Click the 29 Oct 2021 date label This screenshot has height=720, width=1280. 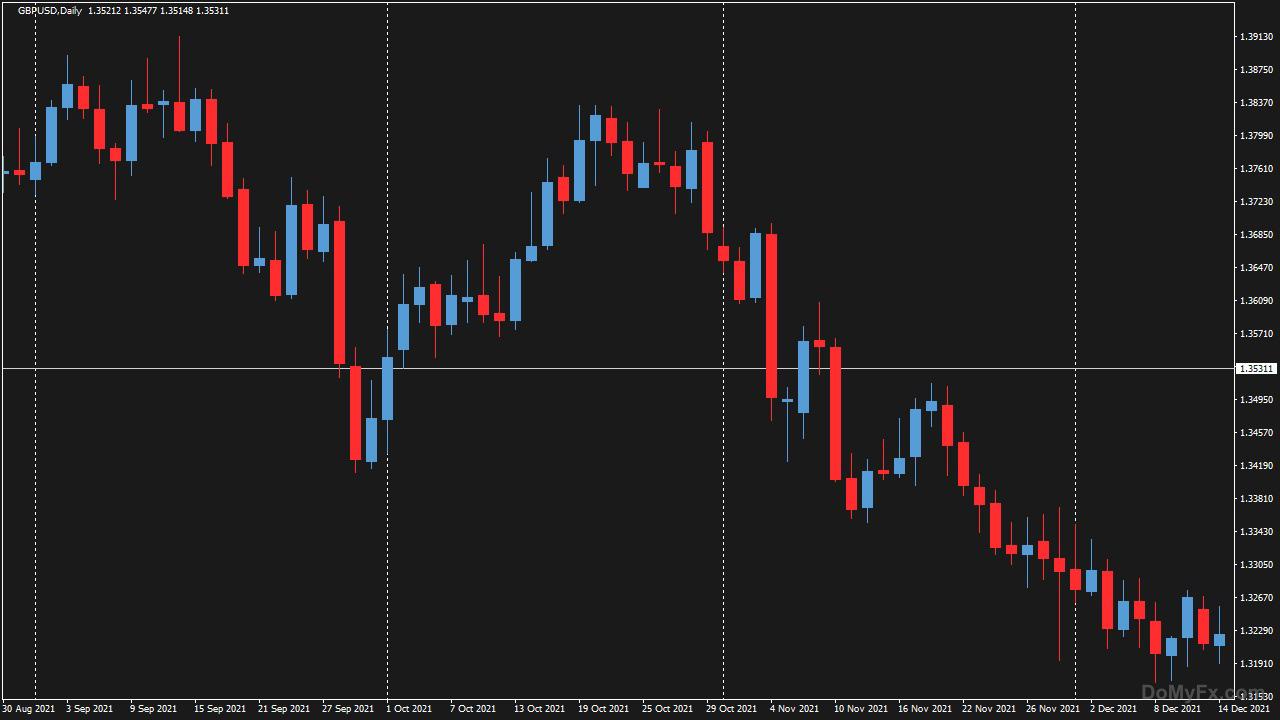point(731,709)
